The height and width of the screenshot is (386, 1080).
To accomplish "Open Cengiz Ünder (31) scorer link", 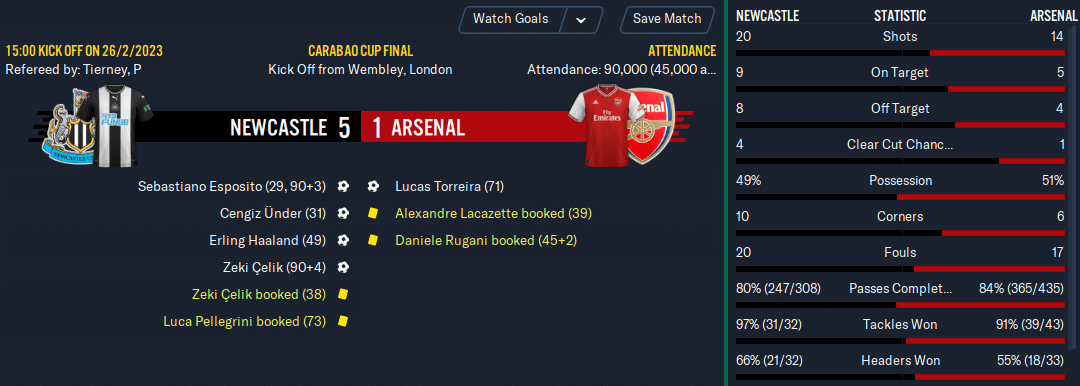I will click(271, 214).
